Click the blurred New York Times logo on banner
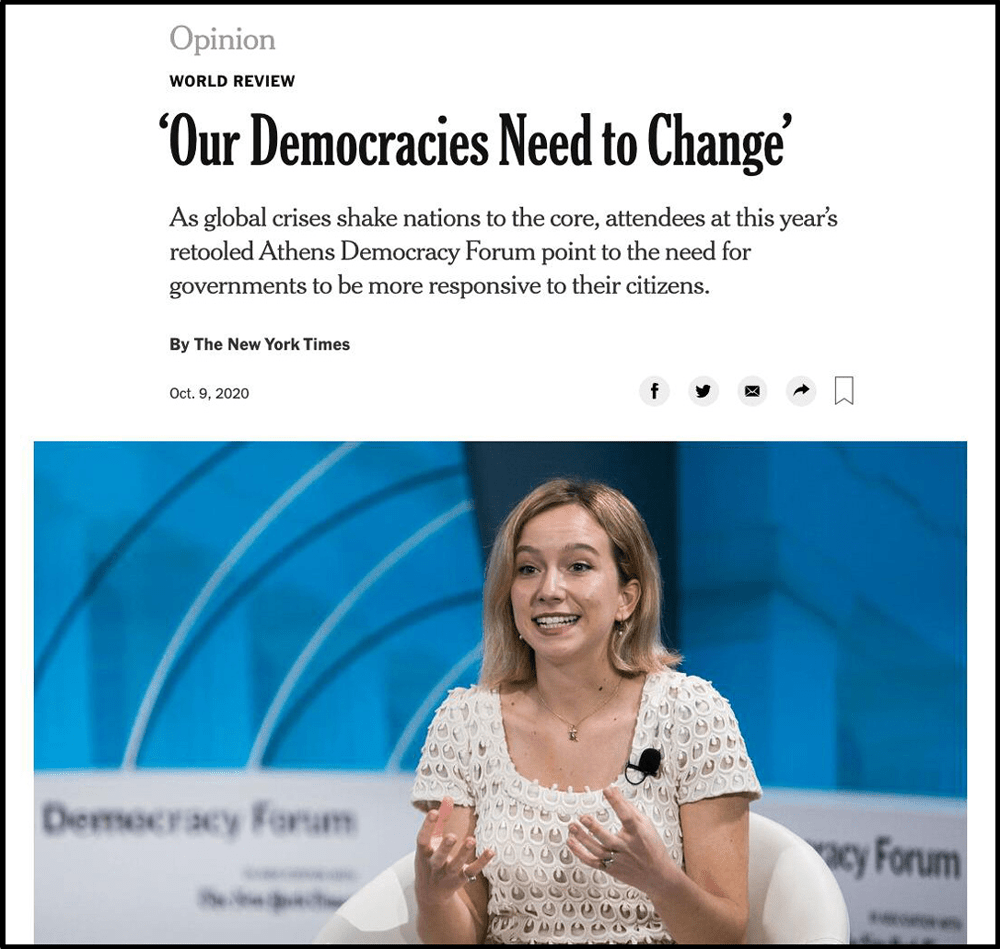The height and width of the screenshot is (949, 1000). pyautogui.click(x=272, y=899)
